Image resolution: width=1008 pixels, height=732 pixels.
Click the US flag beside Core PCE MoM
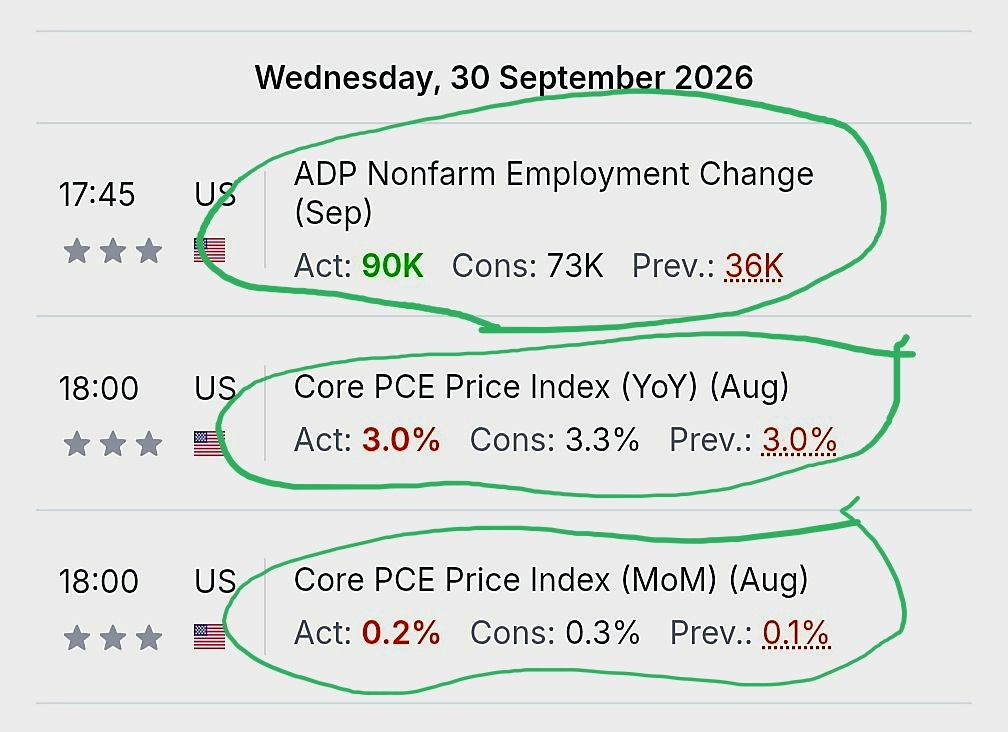pyautogui.click(x=210, y=636)
